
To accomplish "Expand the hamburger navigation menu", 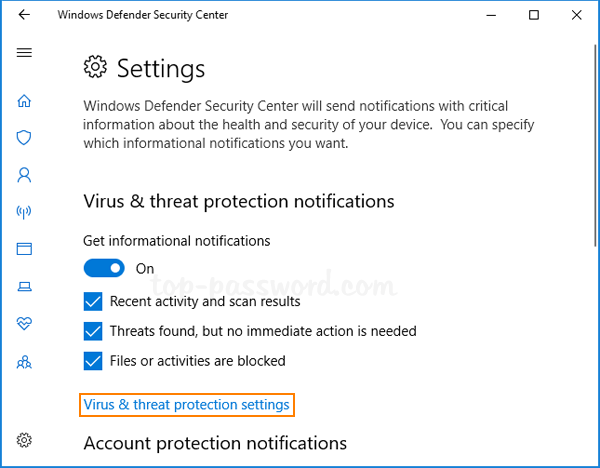I will click(24, 52).
